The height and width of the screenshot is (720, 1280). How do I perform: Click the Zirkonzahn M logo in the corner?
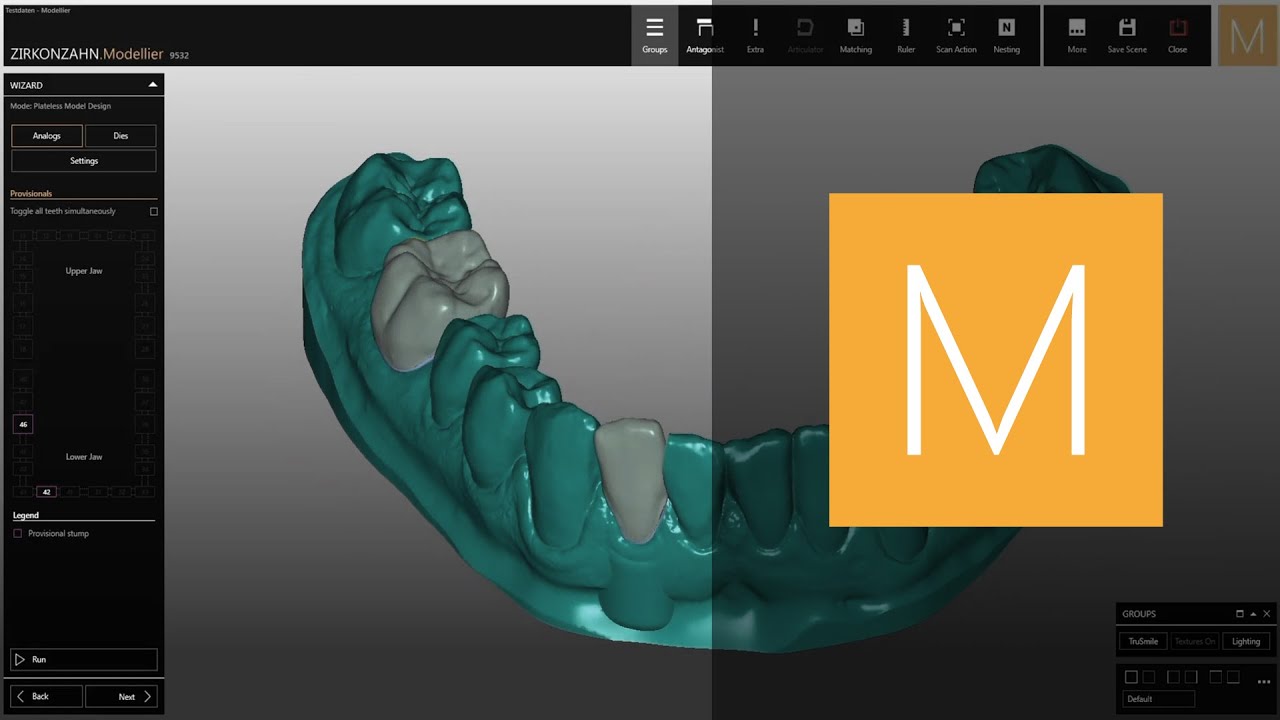pyautogui.click(x=1247, y=37)
